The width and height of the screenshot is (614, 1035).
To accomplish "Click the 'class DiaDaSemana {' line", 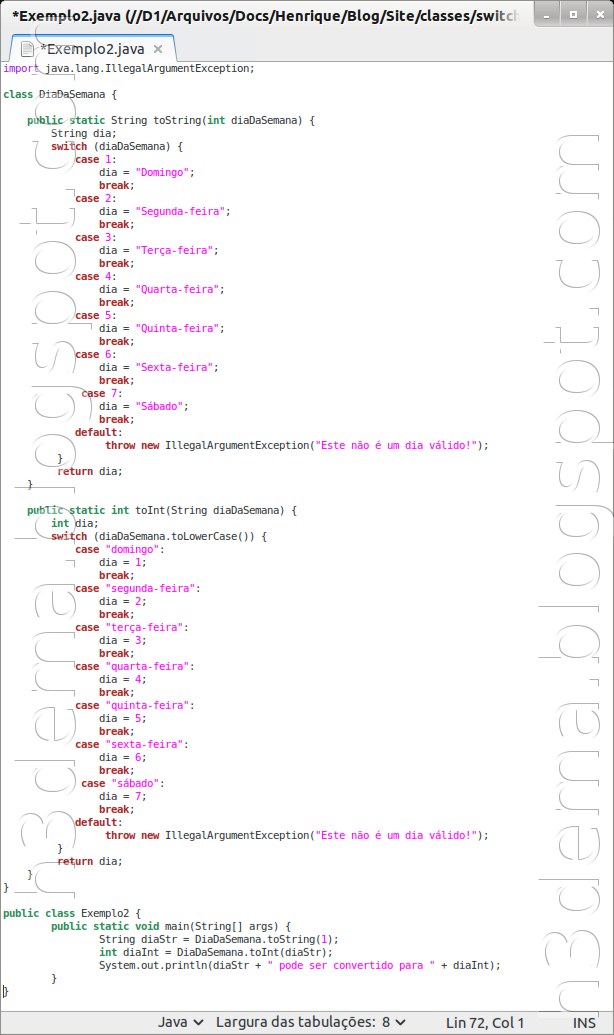I will (x=60, y=94).
